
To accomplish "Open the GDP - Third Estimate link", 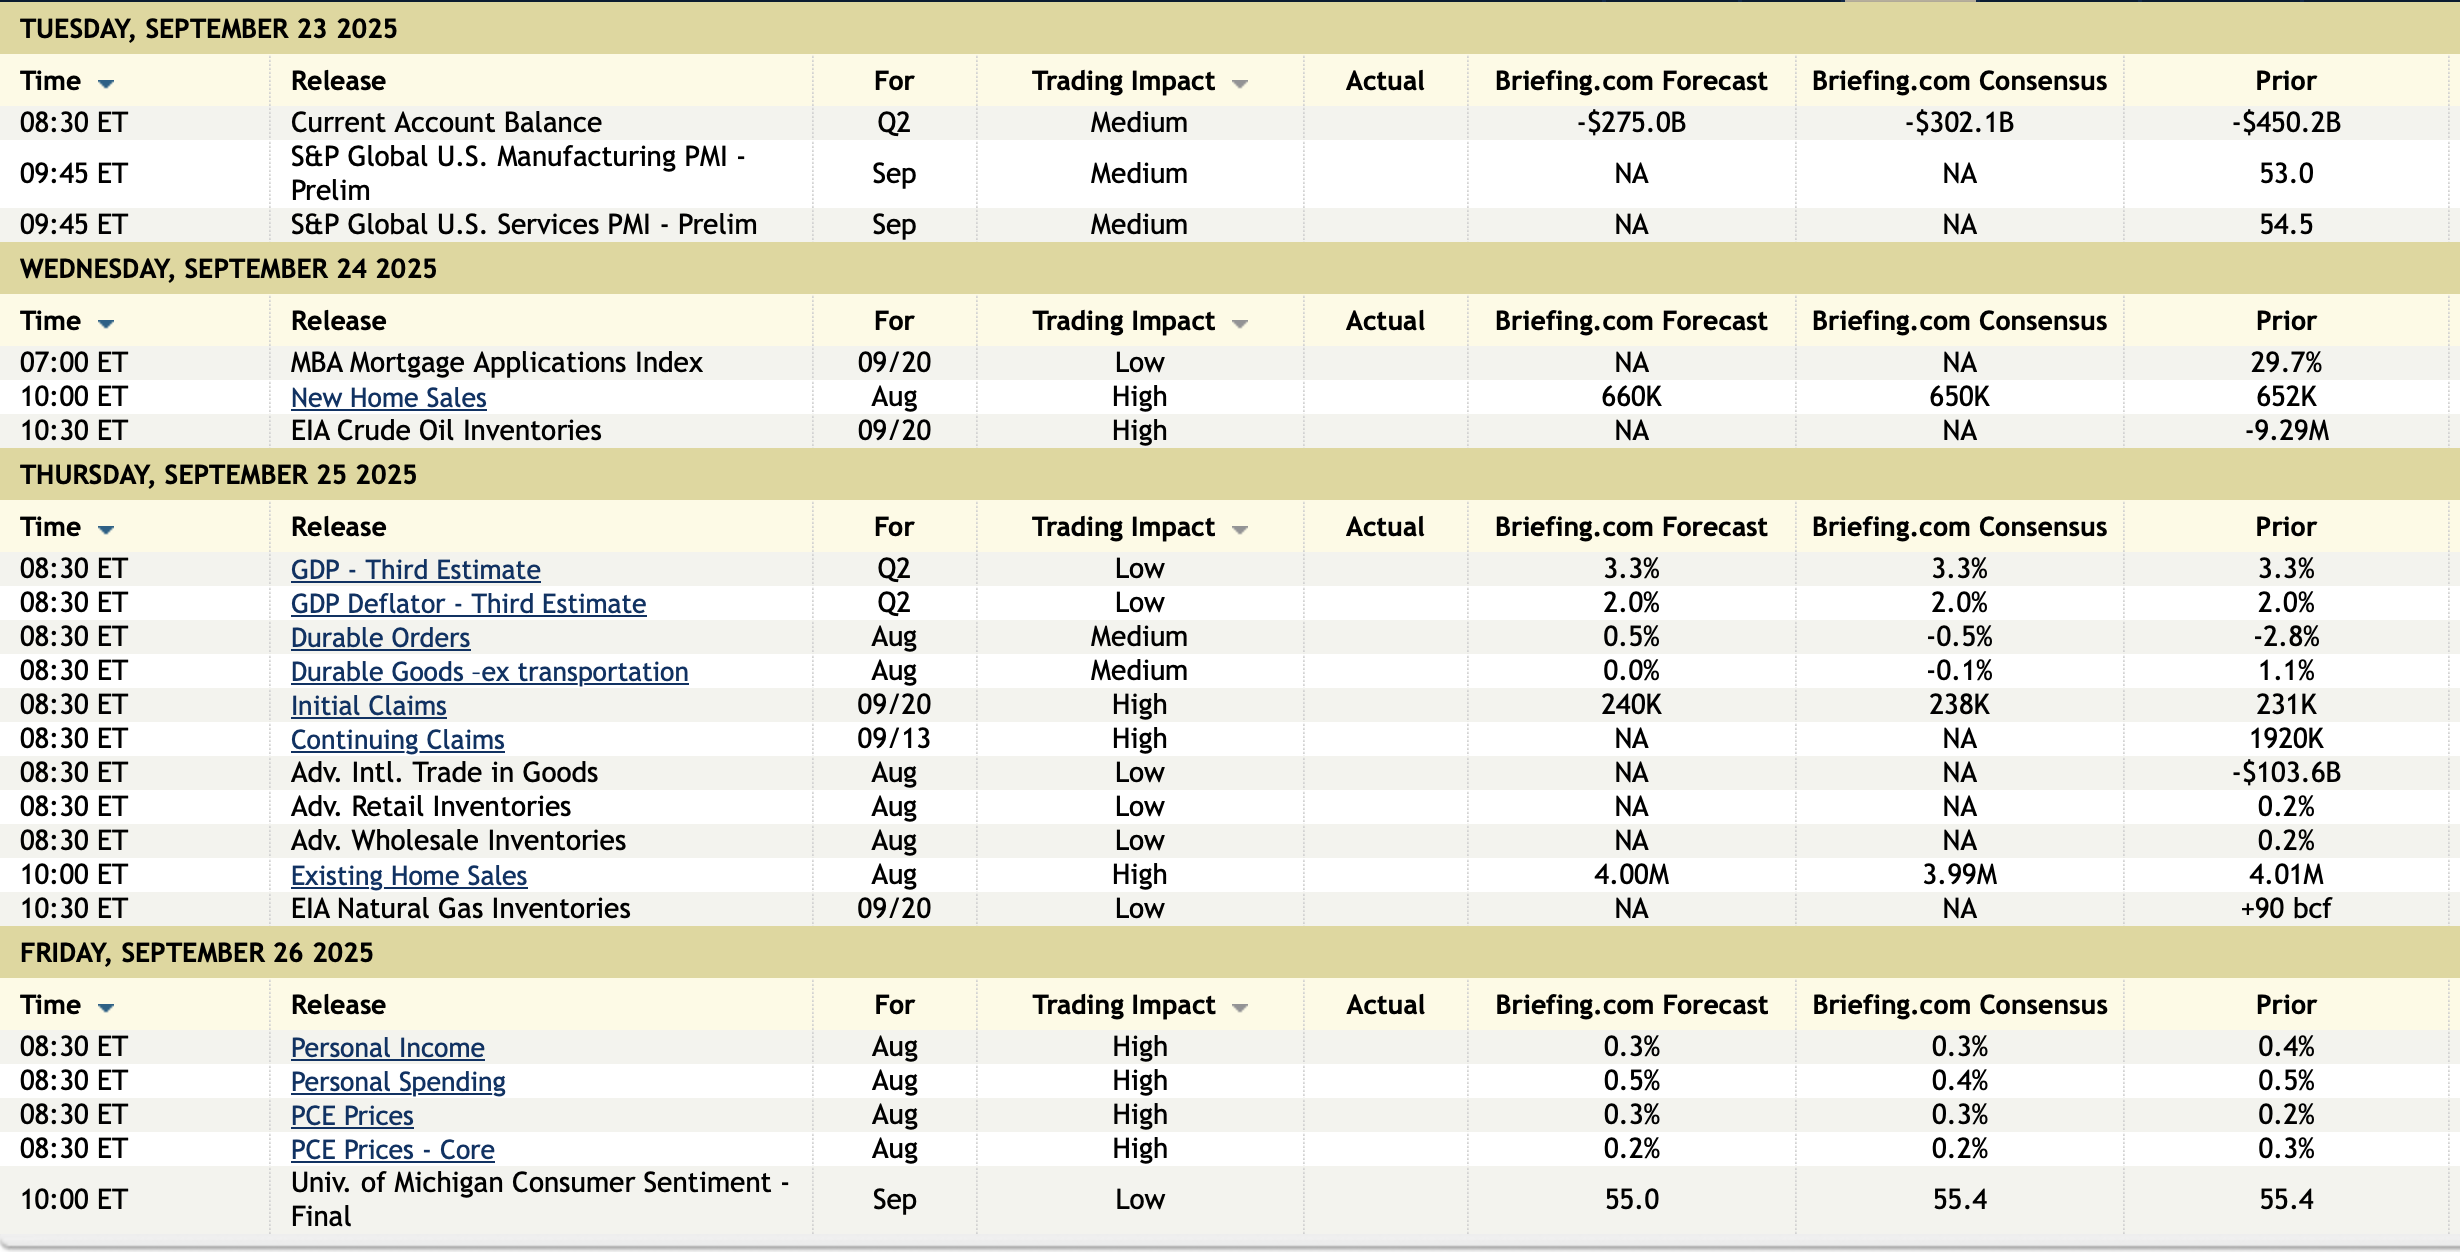I will tap(415, 570).
